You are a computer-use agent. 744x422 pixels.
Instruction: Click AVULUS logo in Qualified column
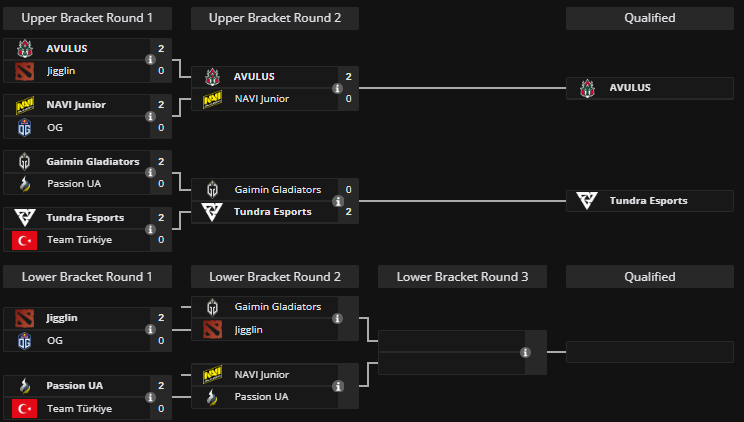pyautogui.click(x=587, y=88)
